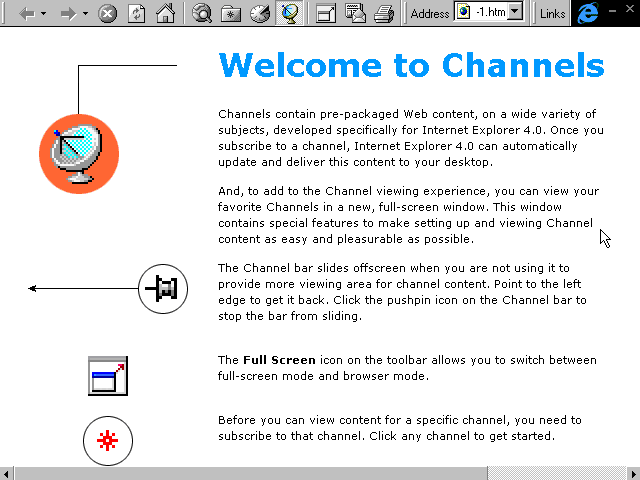Show the History pane icon

pyautogui.click(x=260, y=13)
